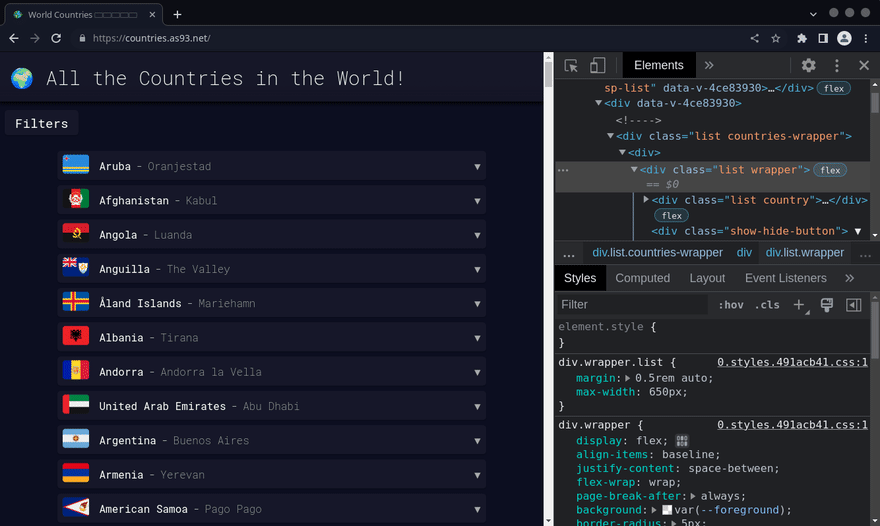Expand the Afghanistan country row

(272, 200)
